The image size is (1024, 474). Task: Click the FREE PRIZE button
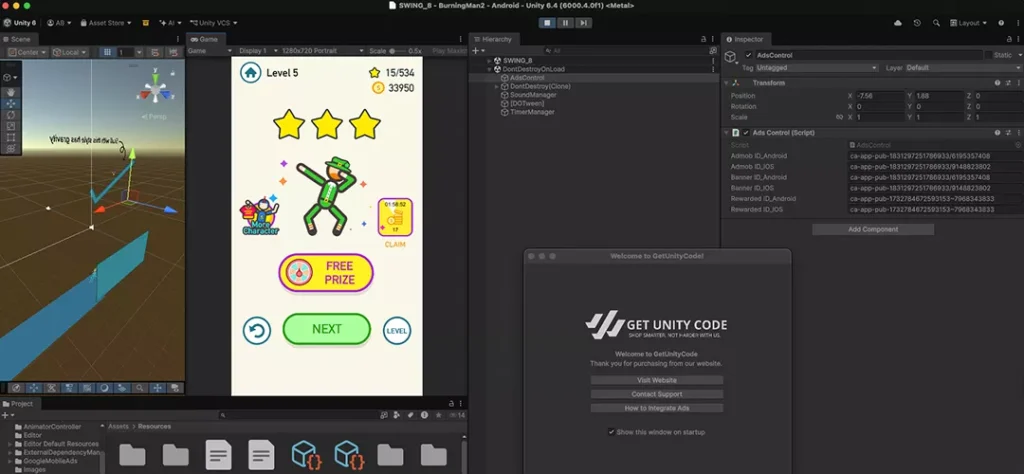point(326,273)
